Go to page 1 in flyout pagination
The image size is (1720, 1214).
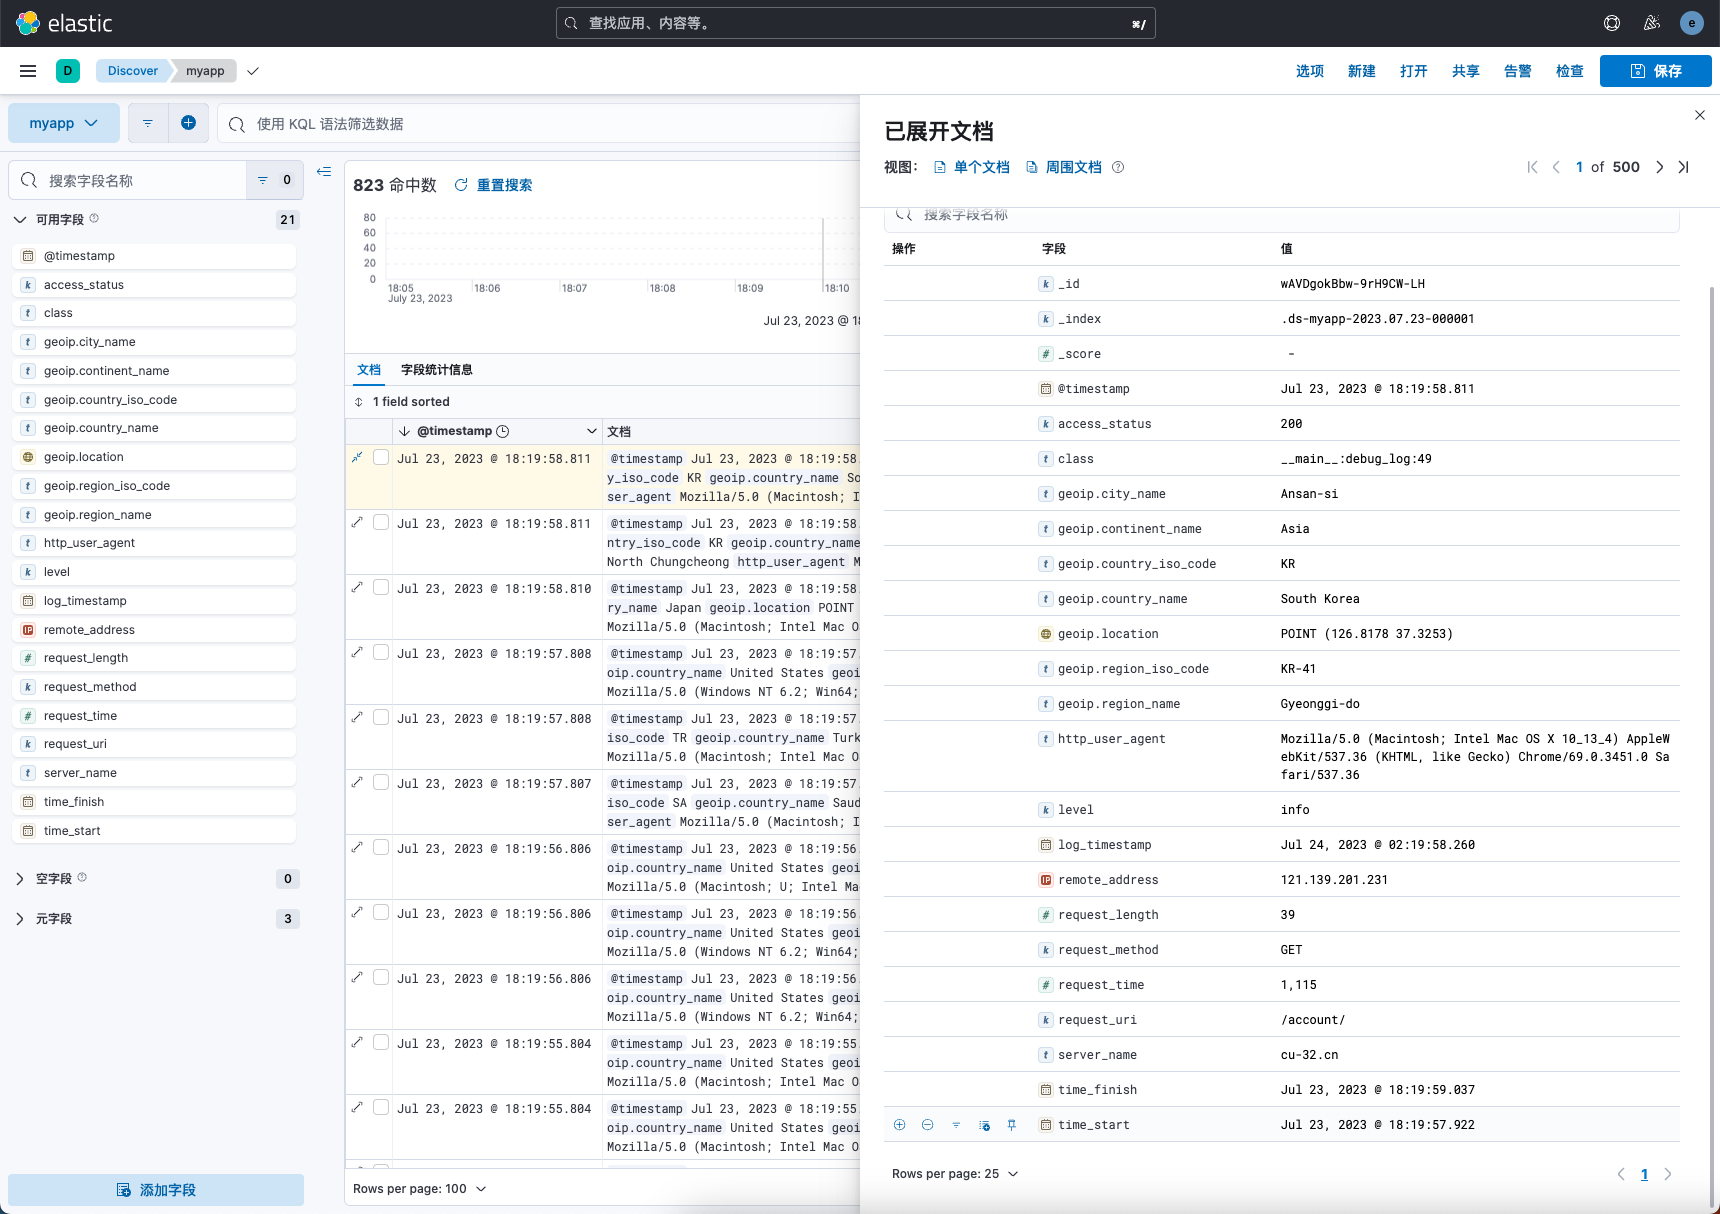[1644, 1174]
